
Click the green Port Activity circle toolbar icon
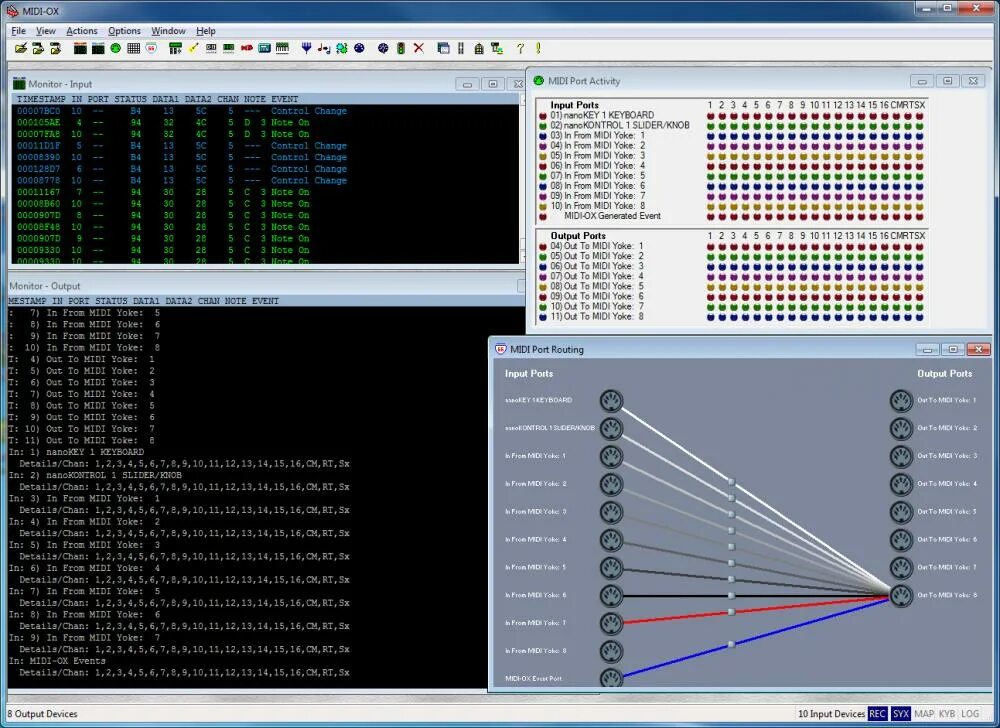tap(115, 48)
